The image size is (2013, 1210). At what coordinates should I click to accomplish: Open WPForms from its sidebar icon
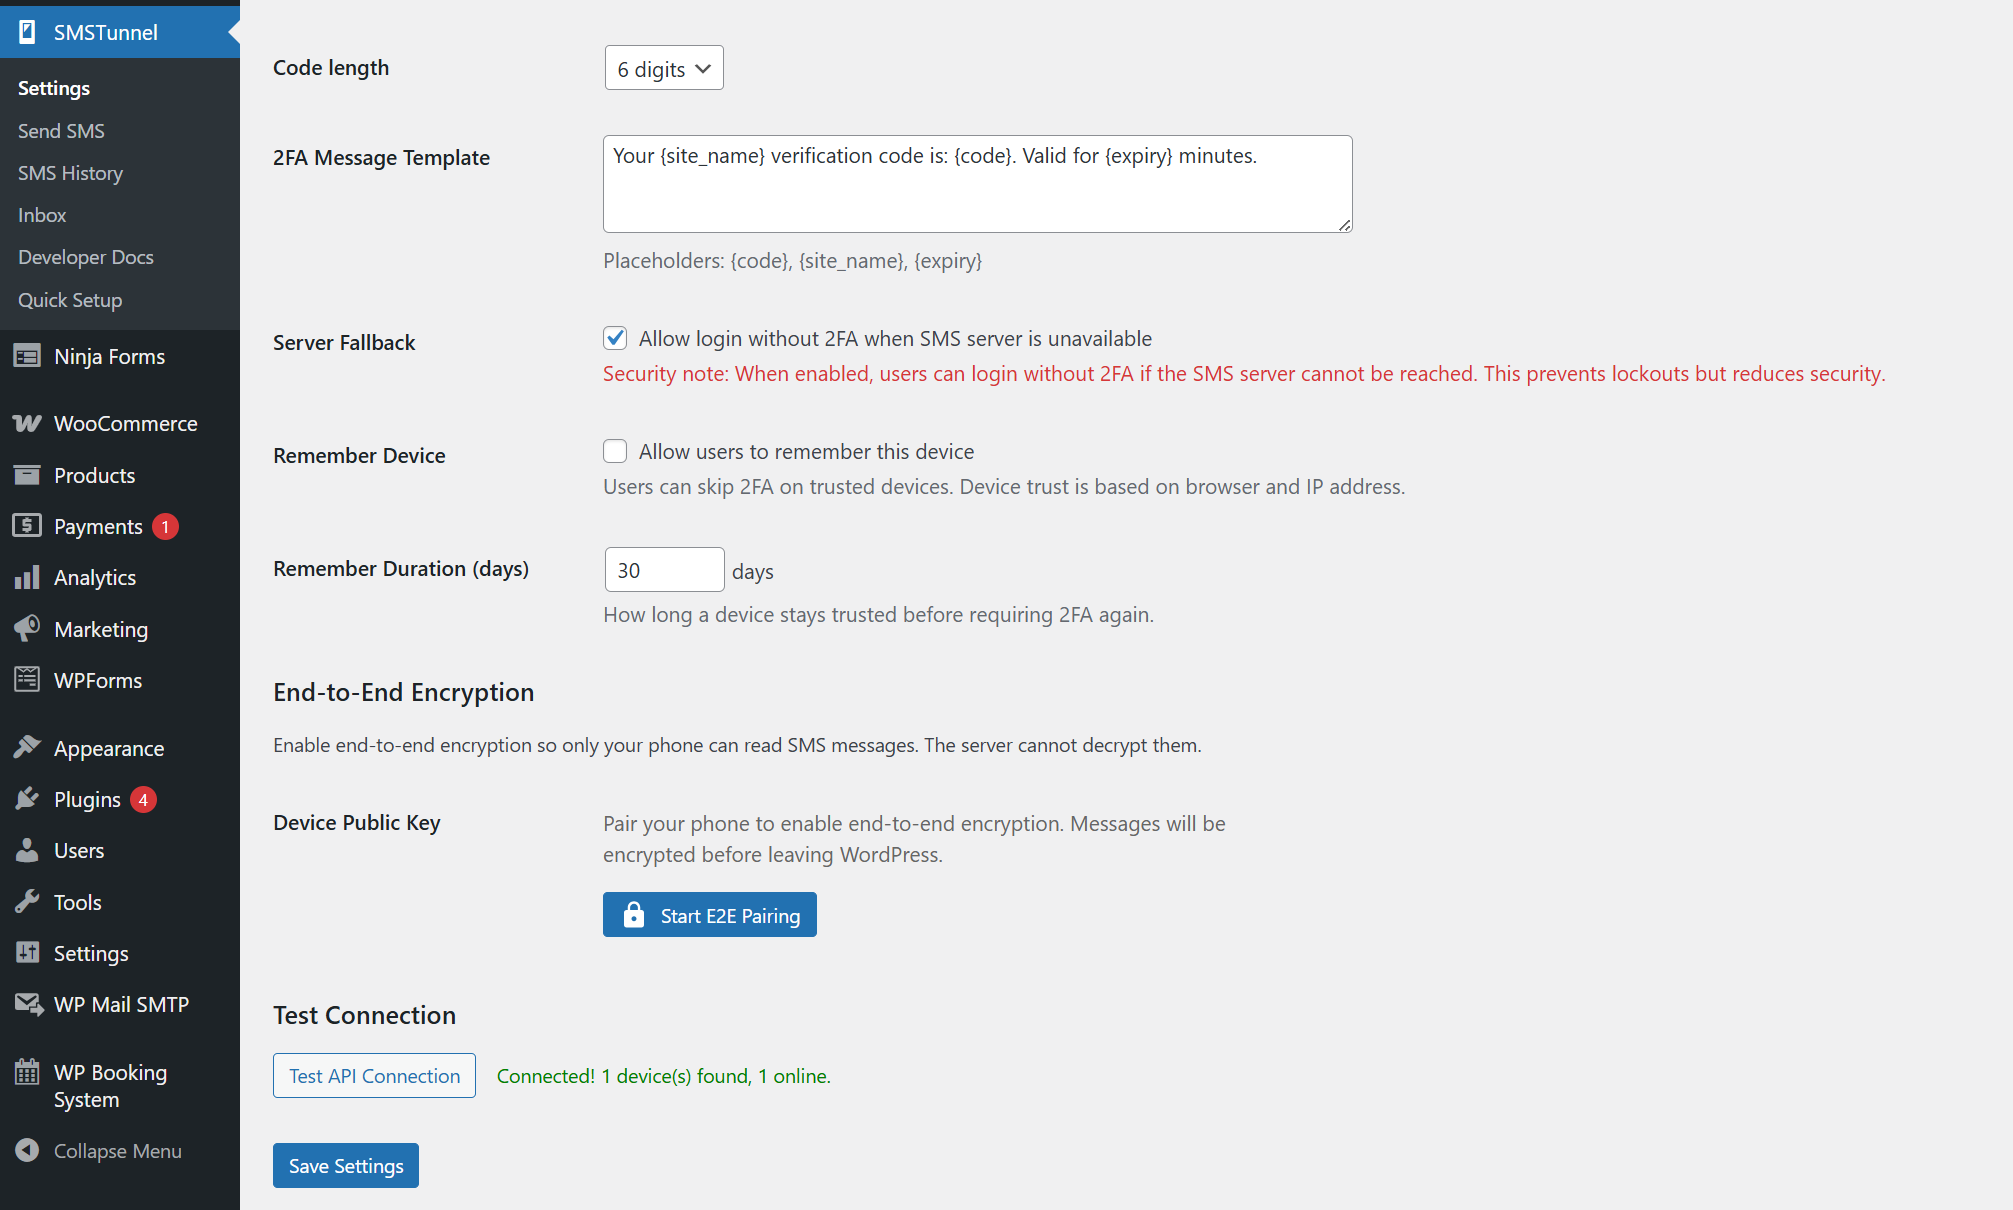[27, 680]
